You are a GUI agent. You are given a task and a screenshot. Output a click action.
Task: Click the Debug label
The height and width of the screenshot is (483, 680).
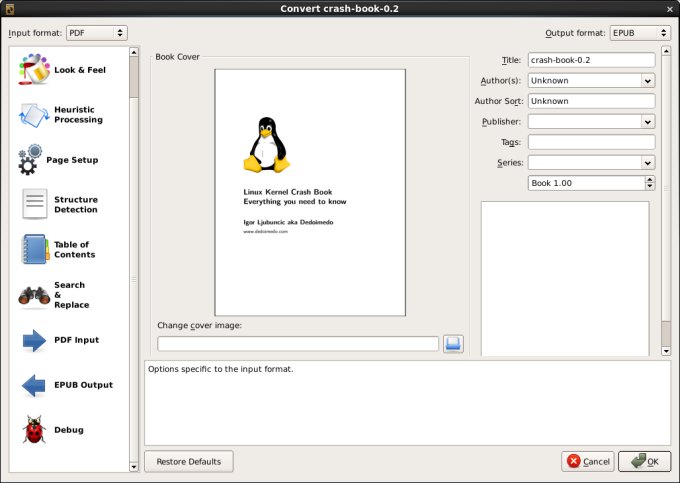69,430
